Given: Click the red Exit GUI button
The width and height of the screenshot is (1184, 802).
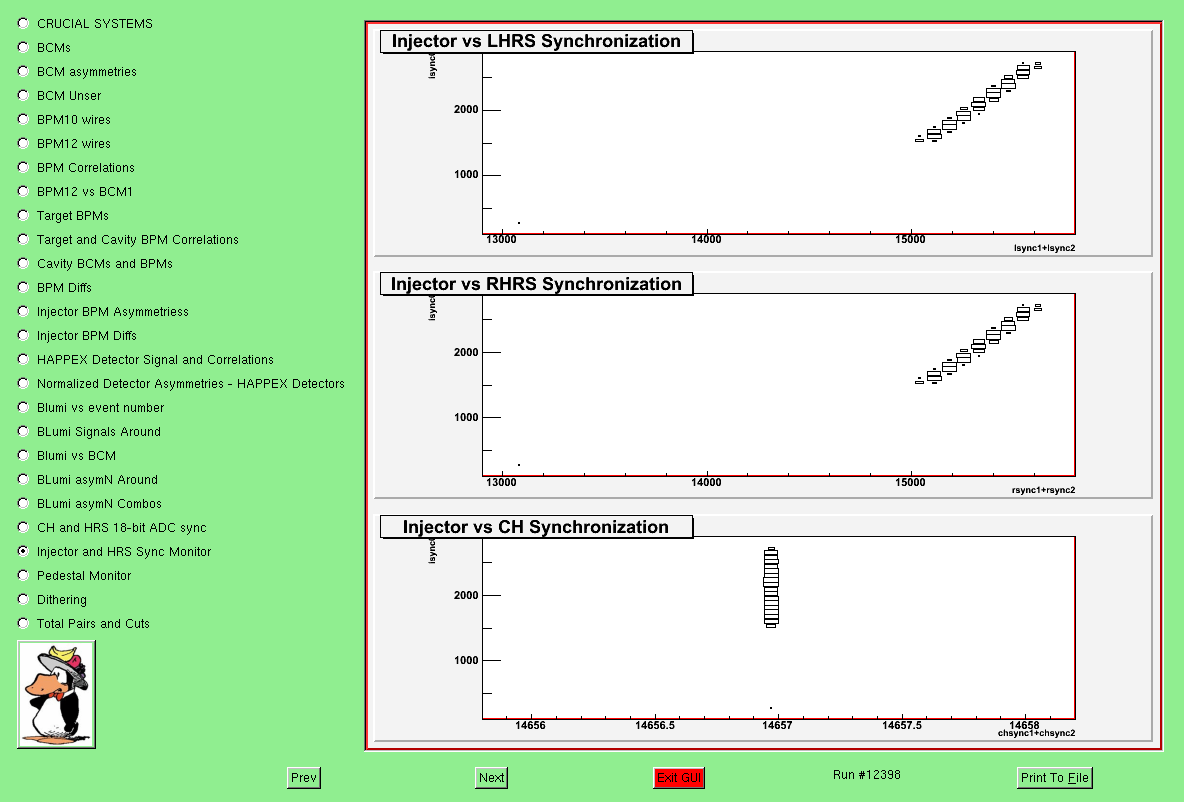Looking at the screenshot, I should point(679,778).
